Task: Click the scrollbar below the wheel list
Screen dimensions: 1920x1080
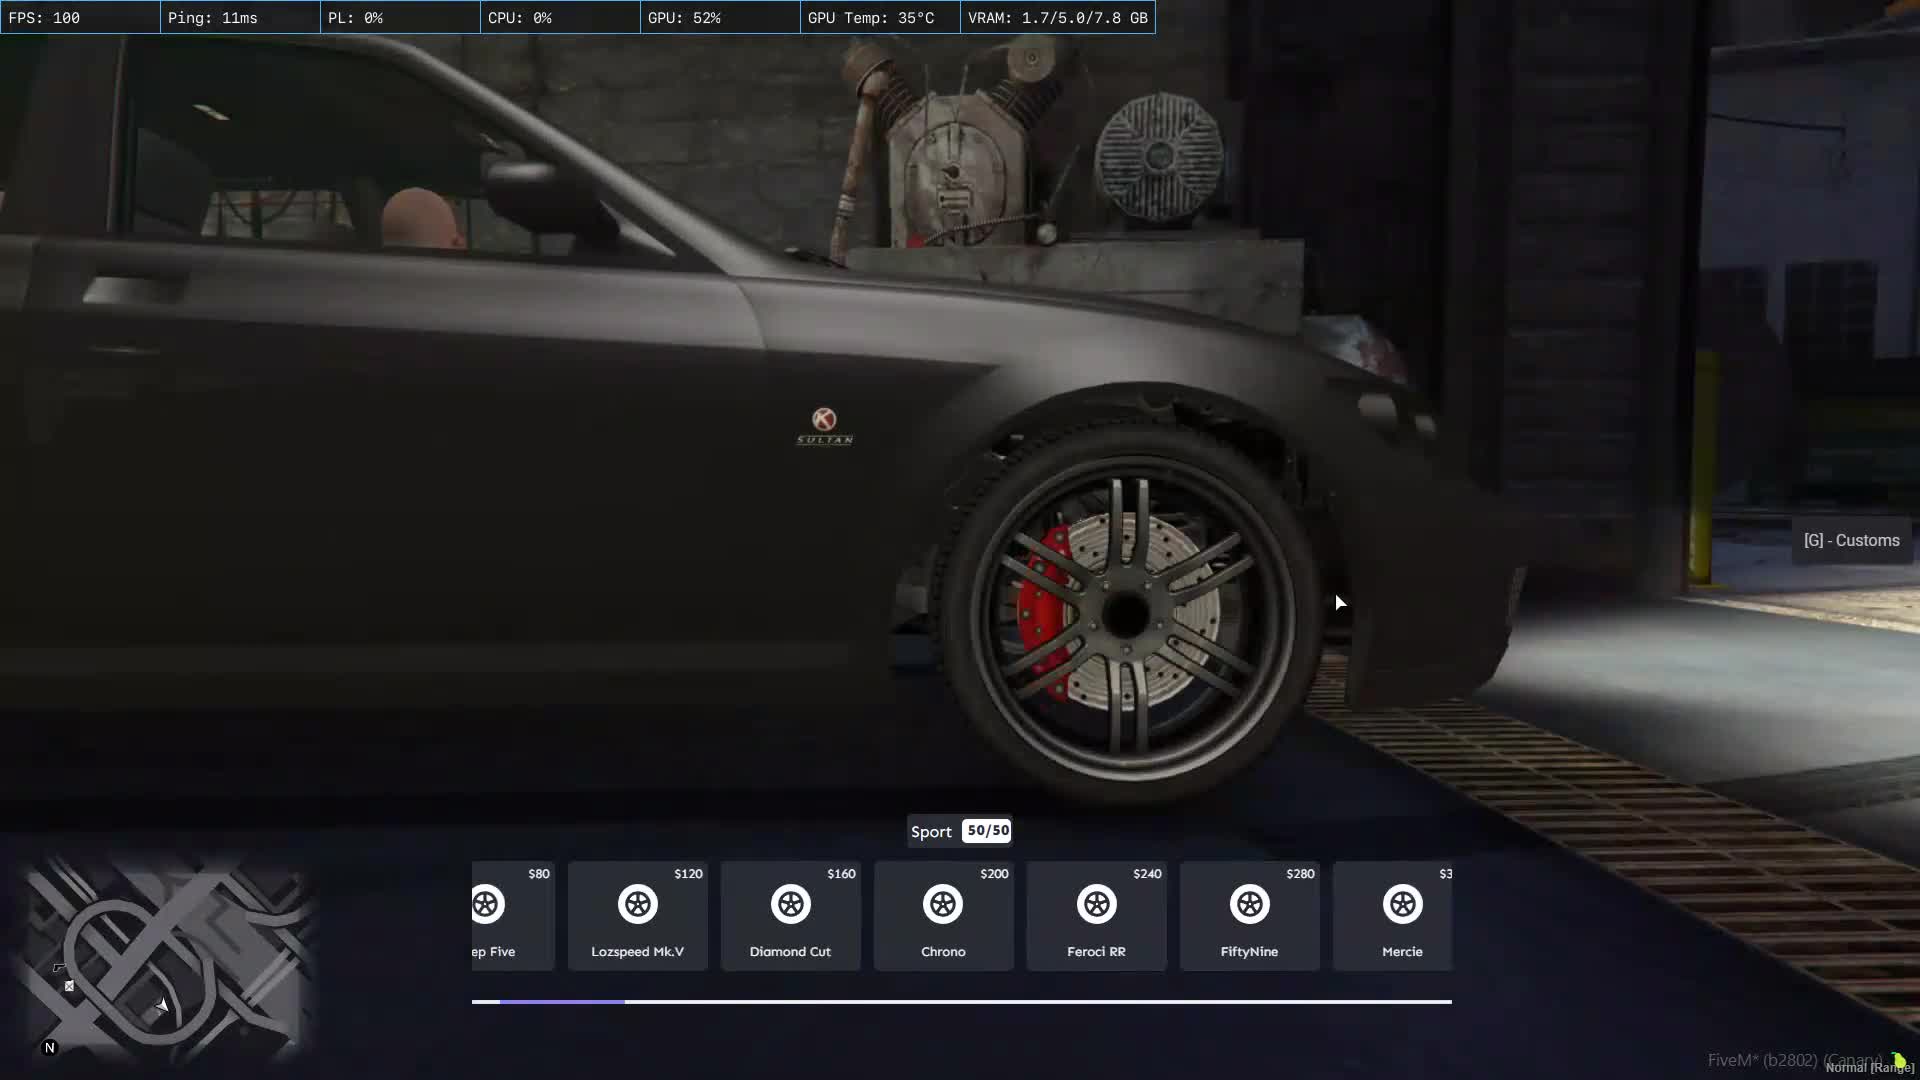Action: [960, 1001]
